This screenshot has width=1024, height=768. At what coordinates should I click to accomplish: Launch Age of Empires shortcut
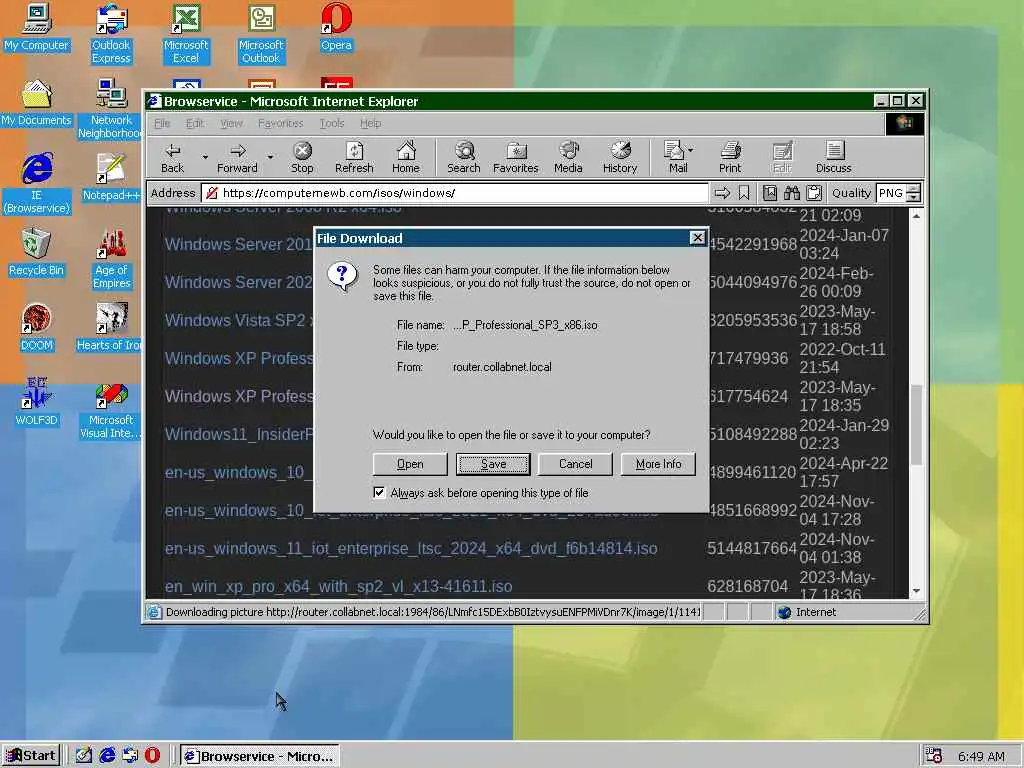pyautogui.click(x=111, y=259)
